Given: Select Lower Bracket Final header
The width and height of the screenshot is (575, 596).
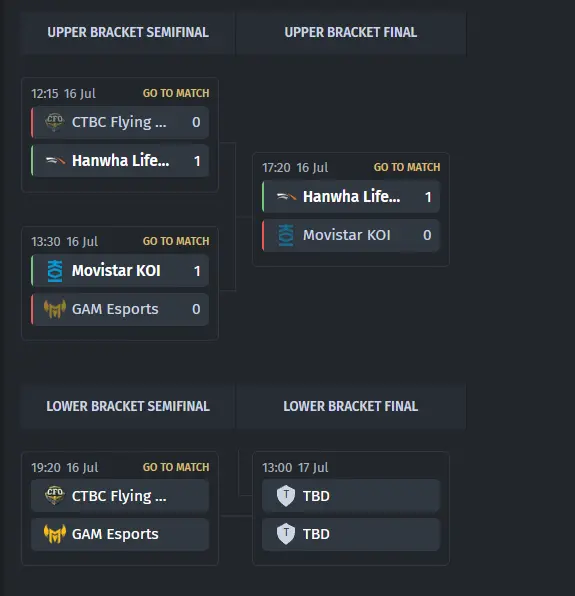Looking at the screenshot, I should pos(351,406).
